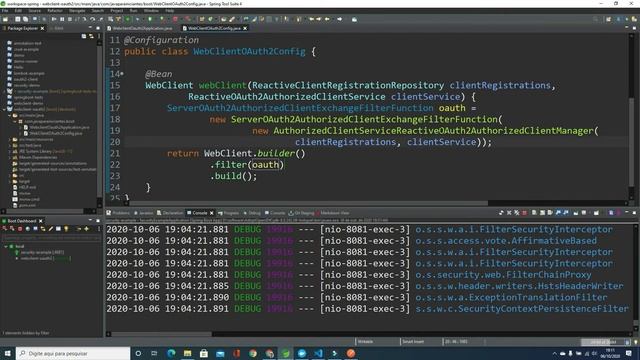
Task: Minimize the Package Explorer panel
Action: click(x=90, y=28)
